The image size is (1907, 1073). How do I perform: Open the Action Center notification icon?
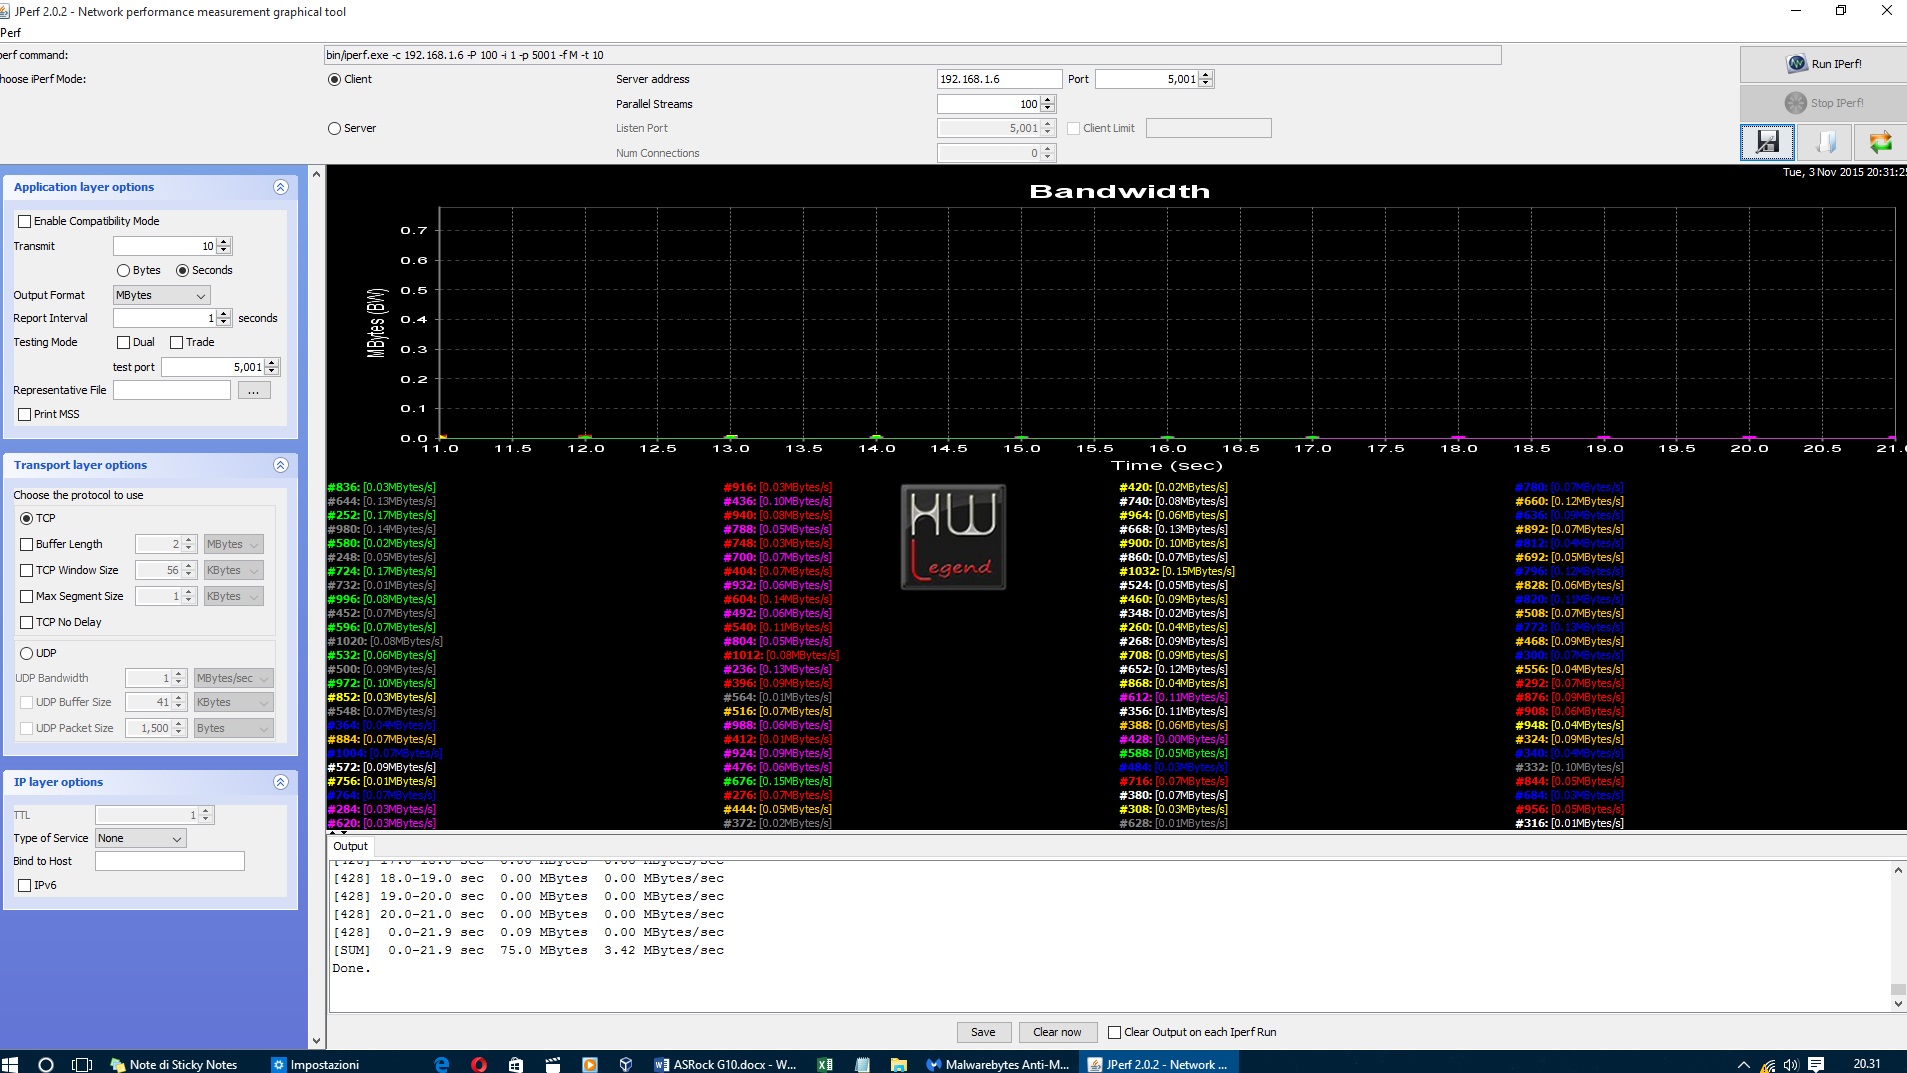(x=1816, y=1064)
